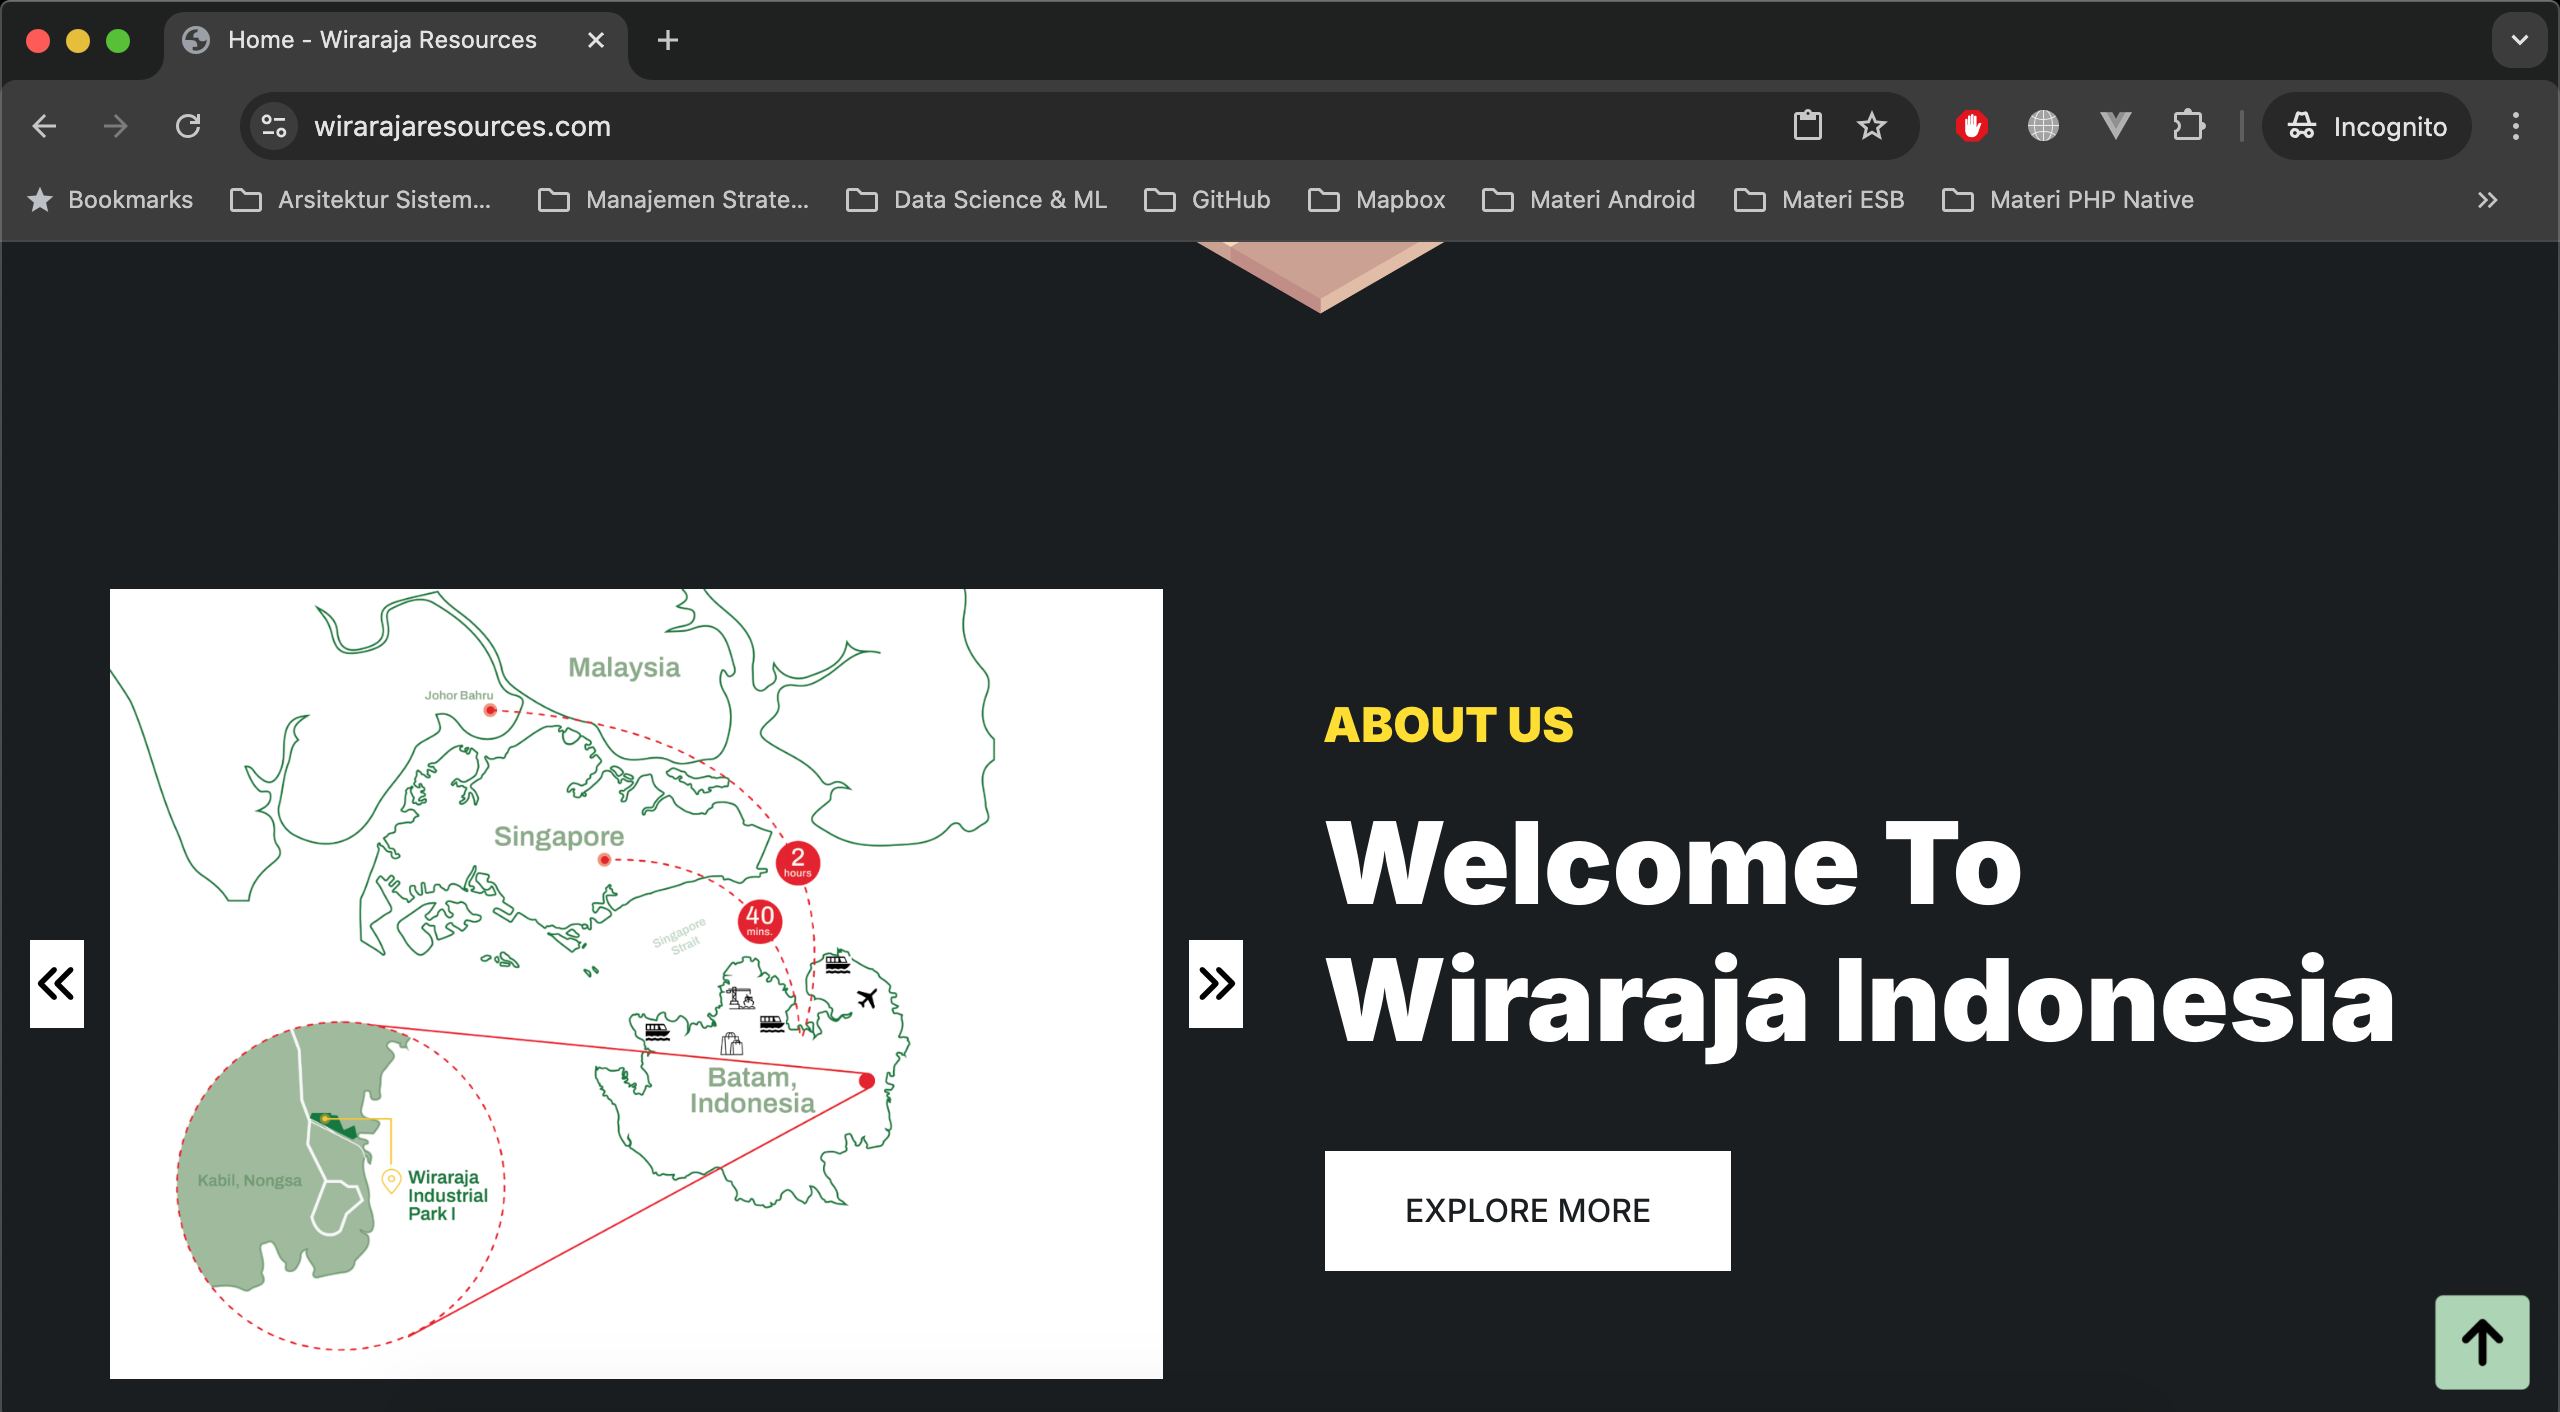Screen dimensions: 2560x1412
Task: Maximize the window with green button
Action: [118, 40]
